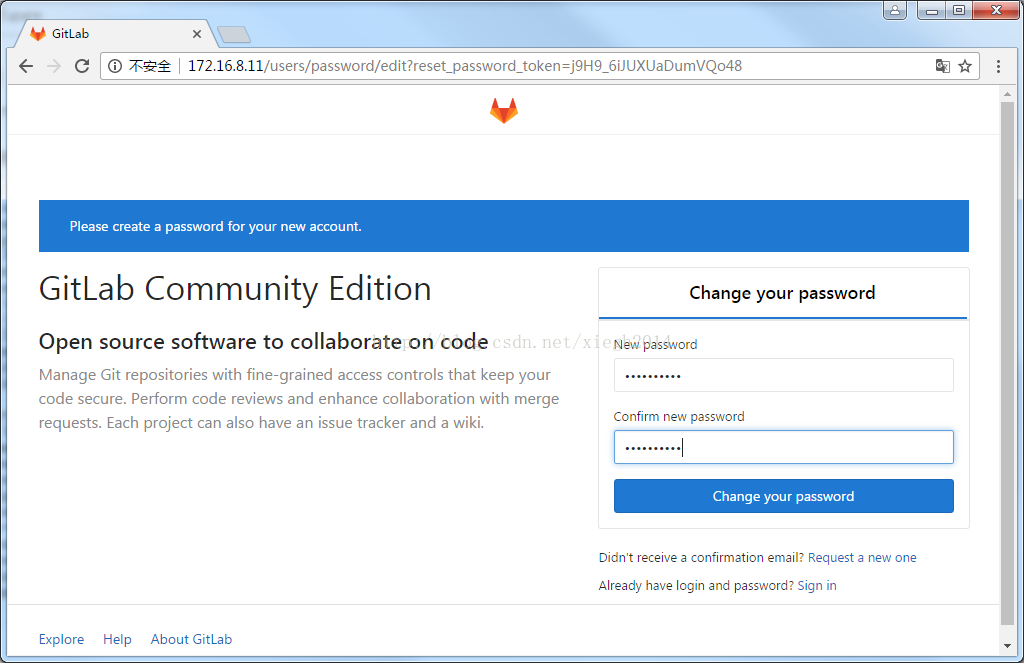Minimize the browser window
The height and width of the screenshot is (663, 1024).
pyautogui.click(x=932, y=10)
